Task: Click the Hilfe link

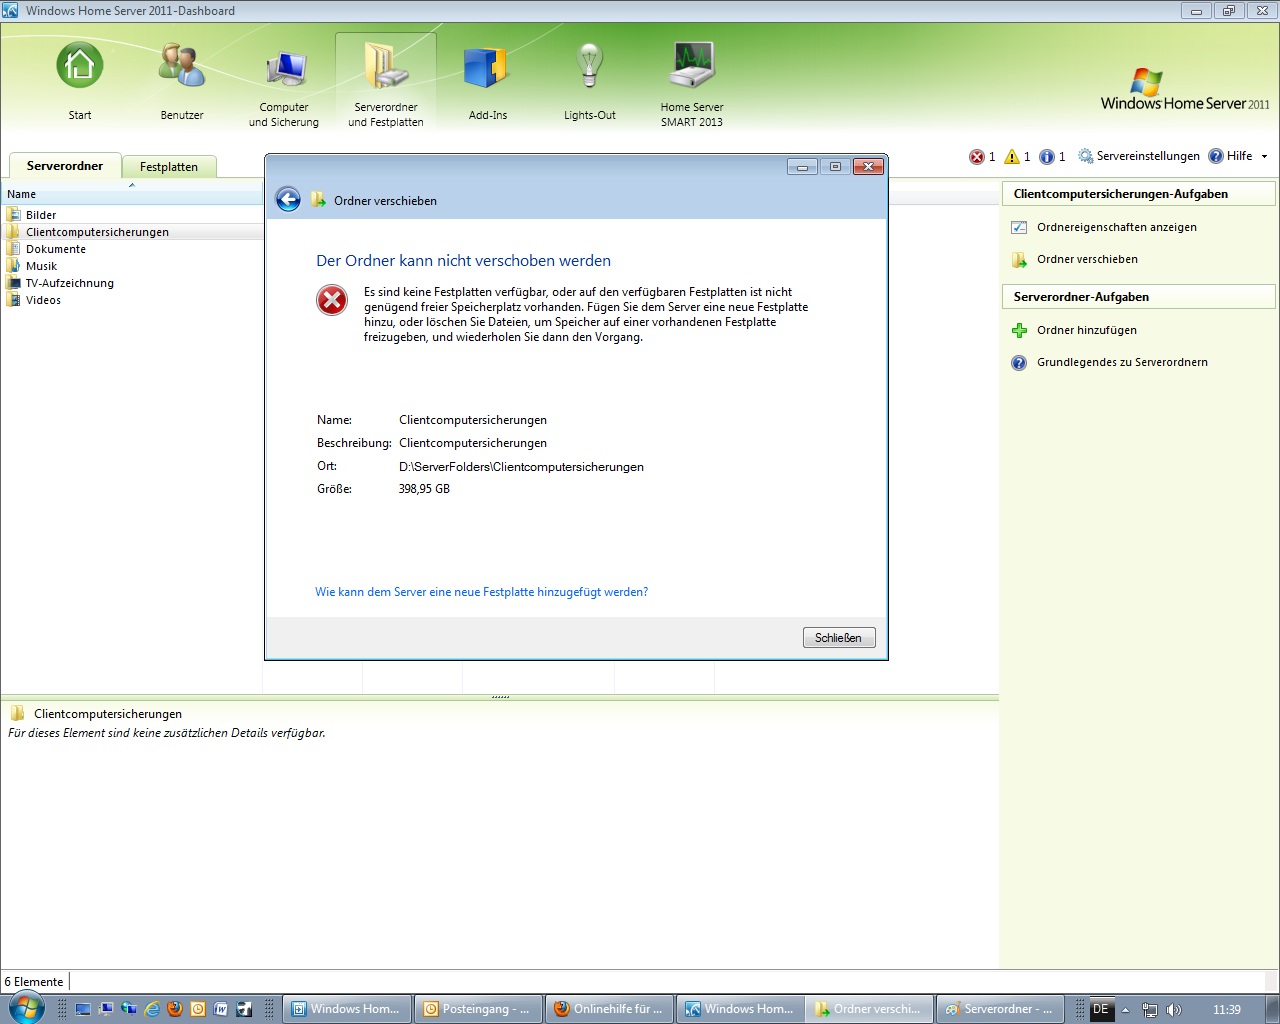Action: click(1240, 156)
